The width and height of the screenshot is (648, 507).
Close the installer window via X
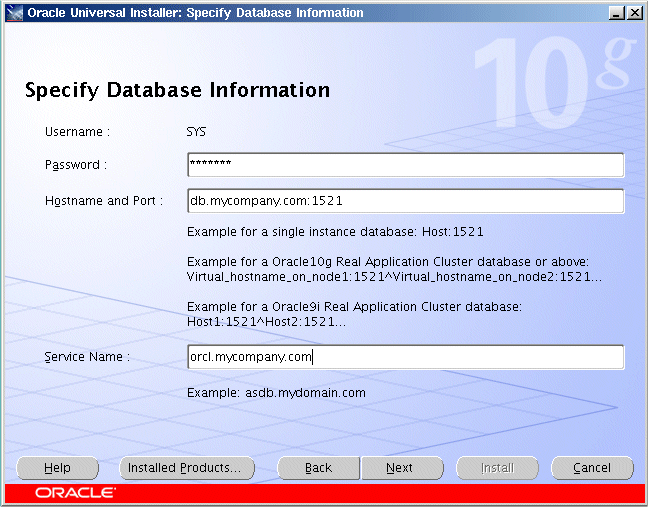tap(634, 13)
